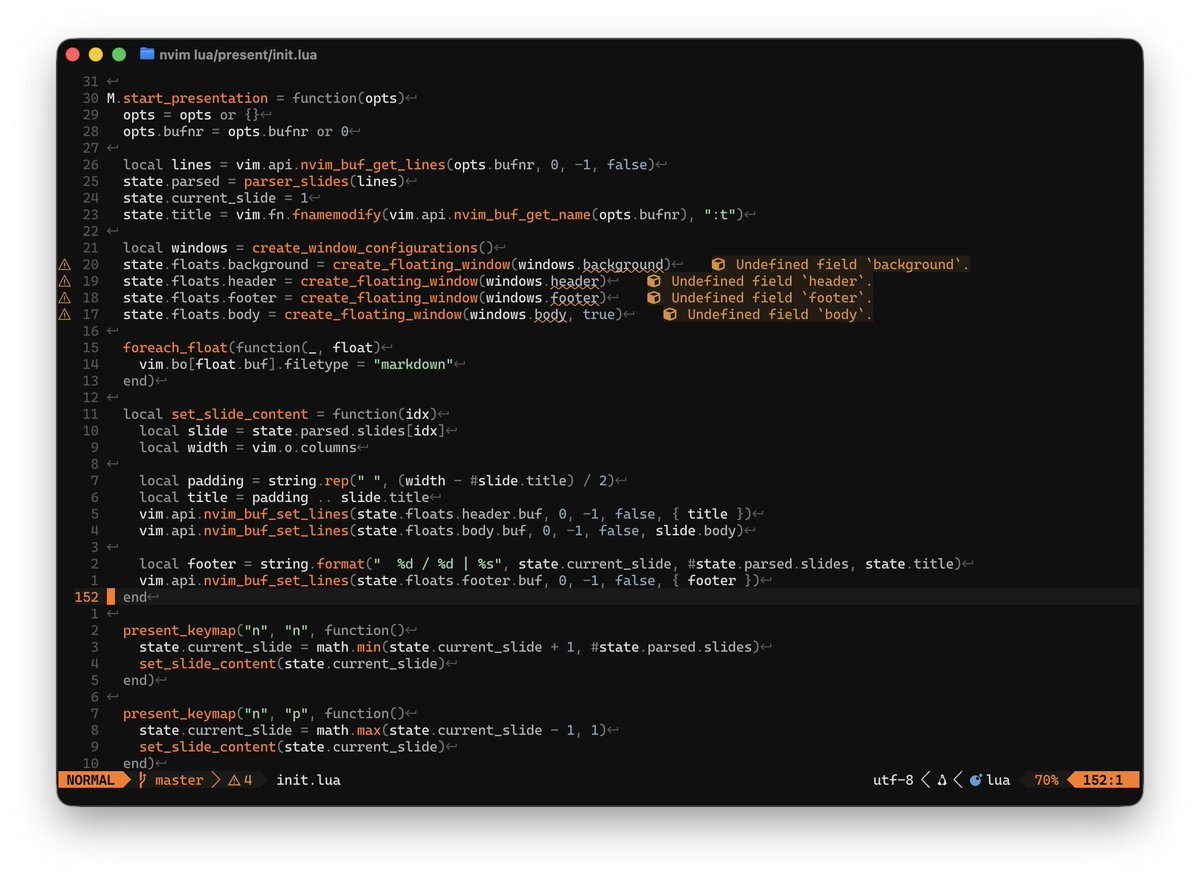
Task: Click init.lua filename in statusline
Action: tap(308, 780)
